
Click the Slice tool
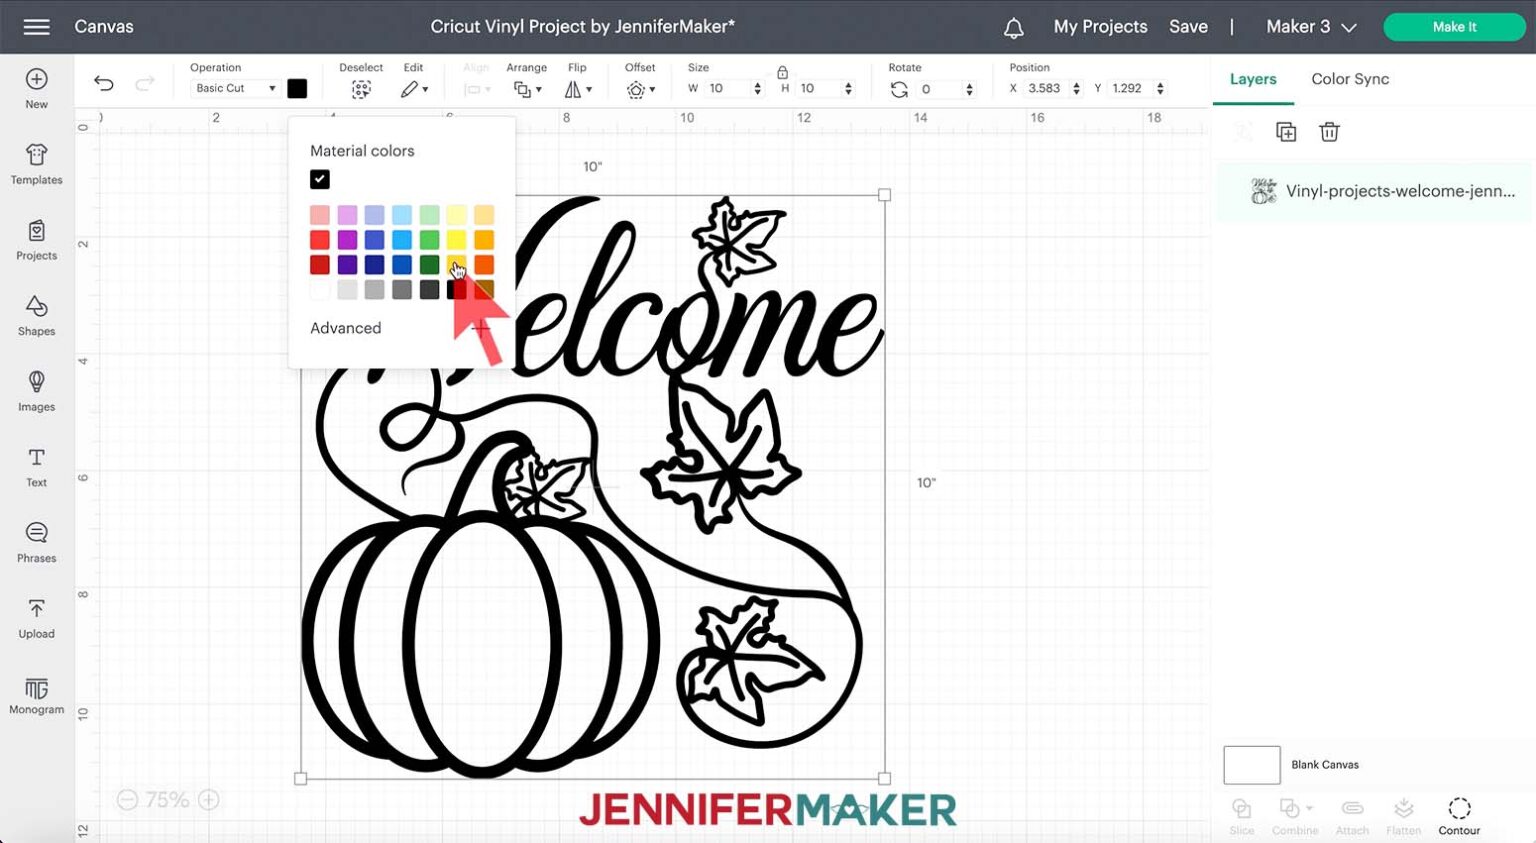[x=1242, y=816]
